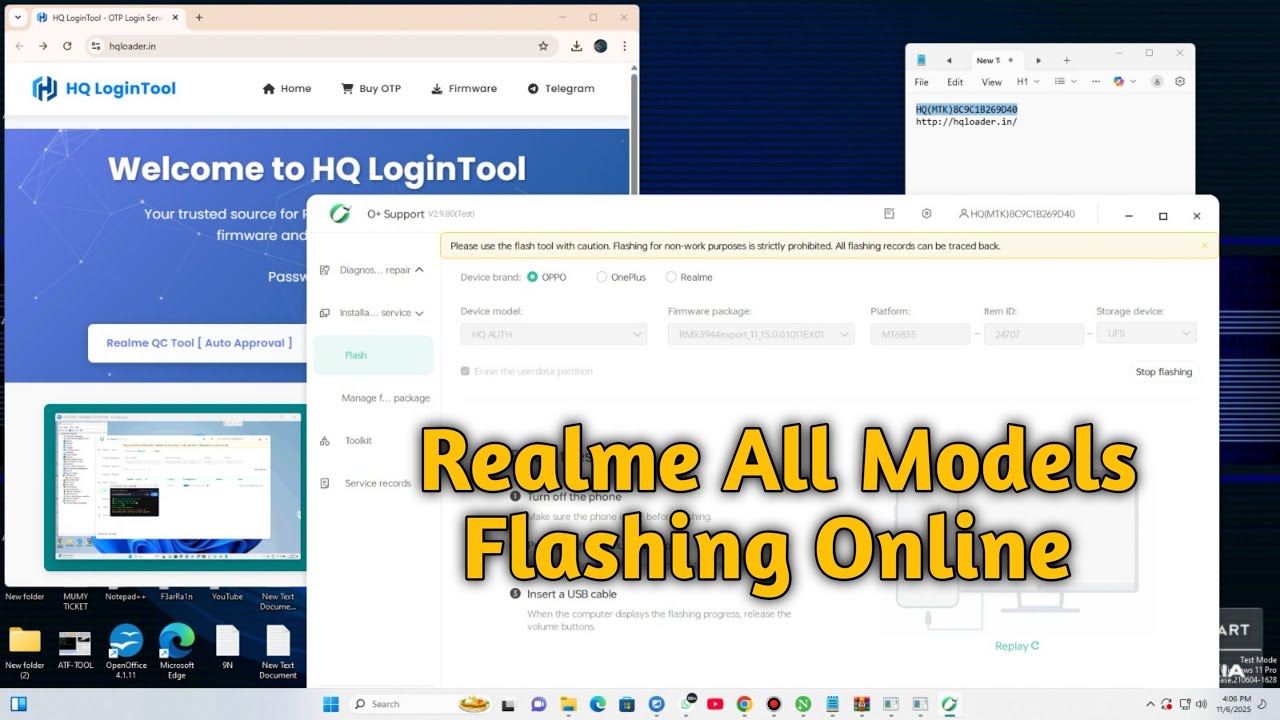The width and height of the screenshot is (1280, 720).
Task: Click the Chrome back arrow
Action: click(19, 46)
